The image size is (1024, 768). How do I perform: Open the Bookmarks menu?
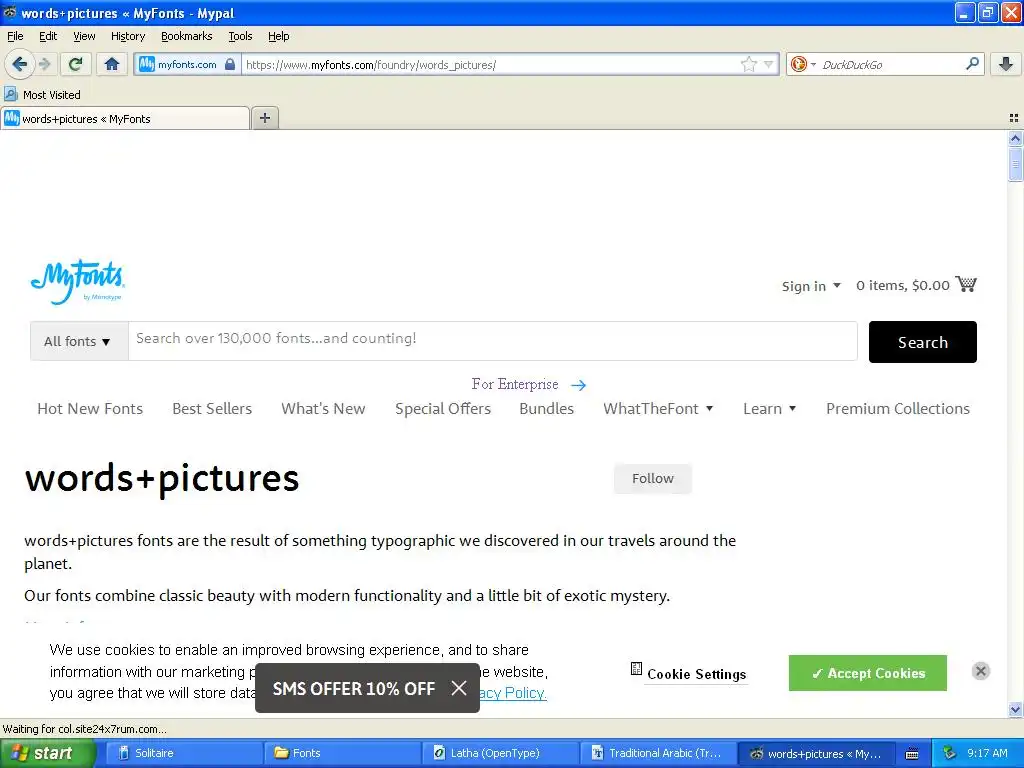(x=186, y=36)
